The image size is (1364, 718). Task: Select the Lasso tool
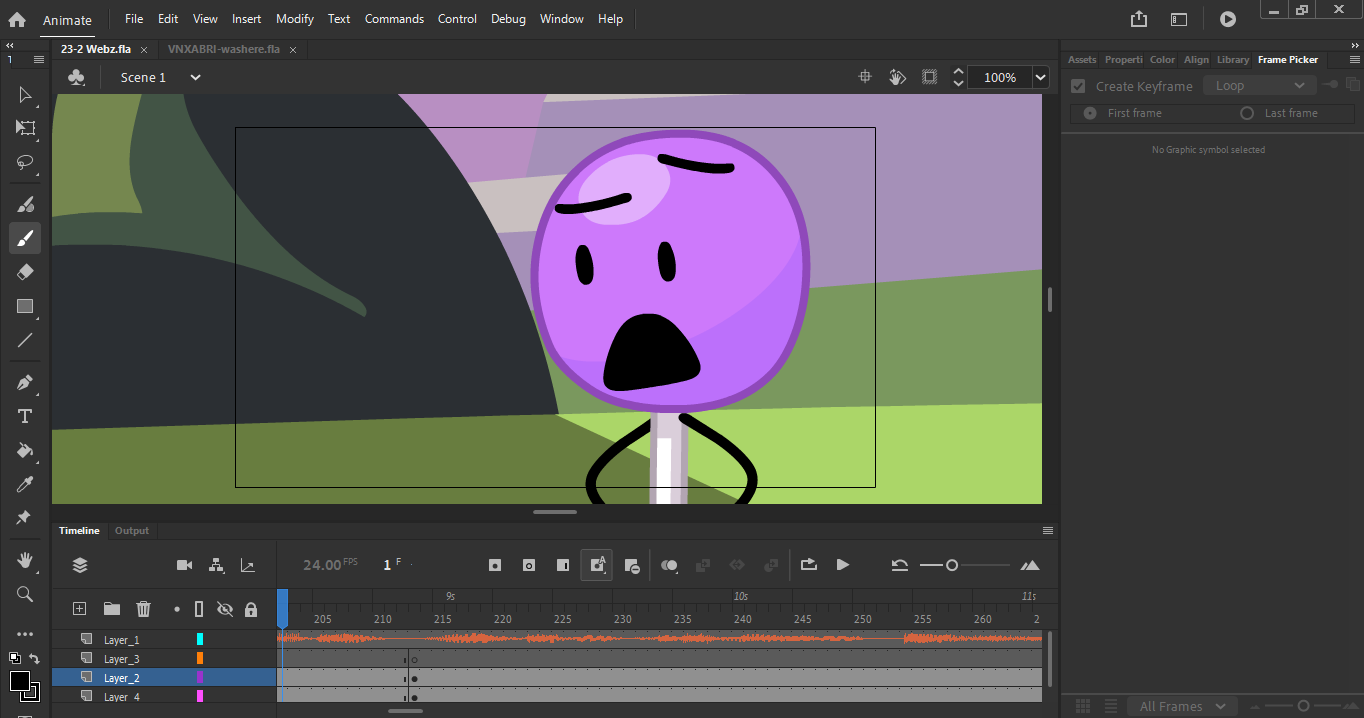(26, 162)
